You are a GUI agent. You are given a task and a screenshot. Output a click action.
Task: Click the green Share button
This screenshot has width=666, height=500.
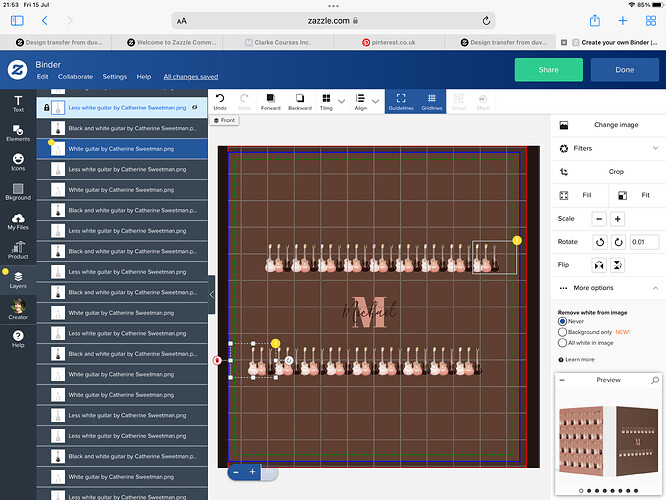point(548,70)
